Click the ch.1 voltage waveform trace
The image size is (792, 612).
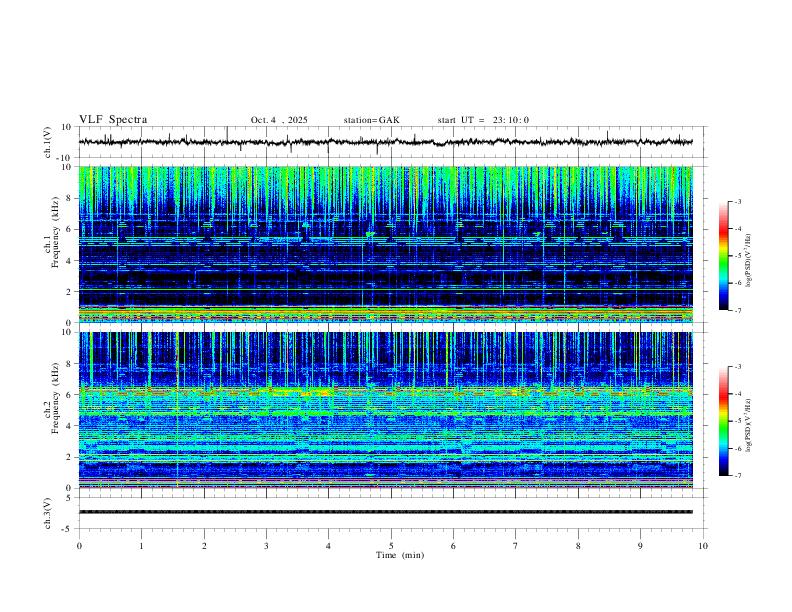(385, 142)
